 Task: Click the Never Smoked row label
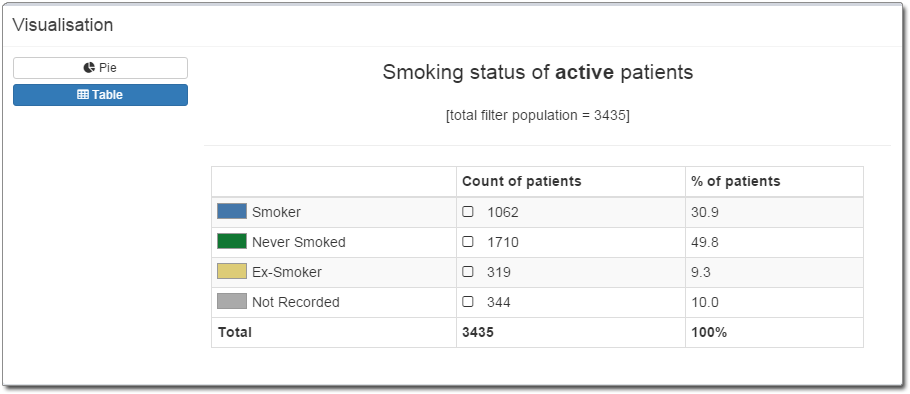298,242
